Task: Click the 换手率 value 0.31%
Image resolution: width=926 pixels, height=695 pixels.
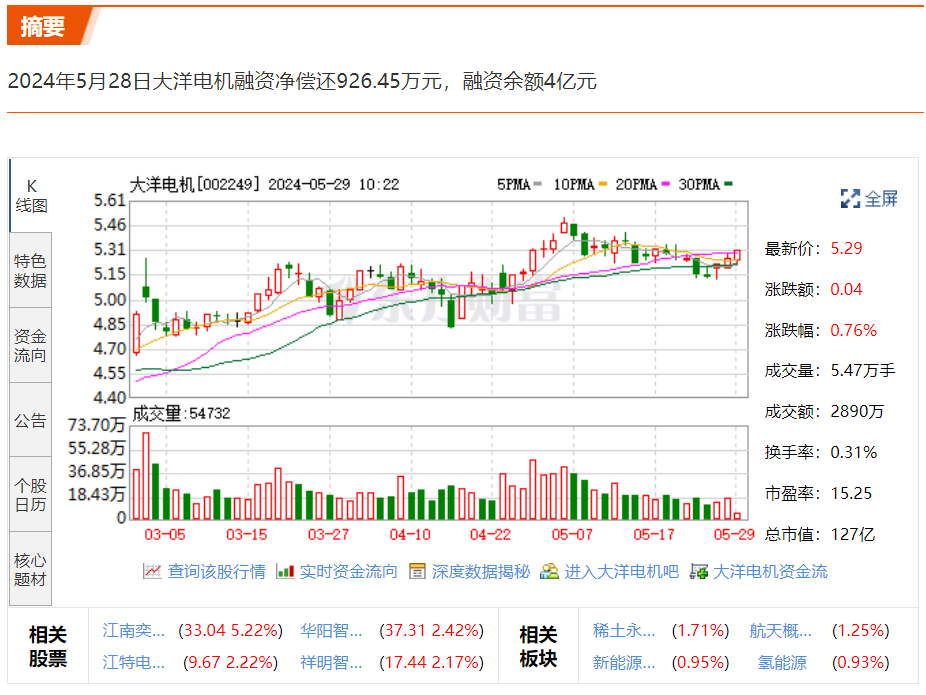Action: click(x=853, y=452)
